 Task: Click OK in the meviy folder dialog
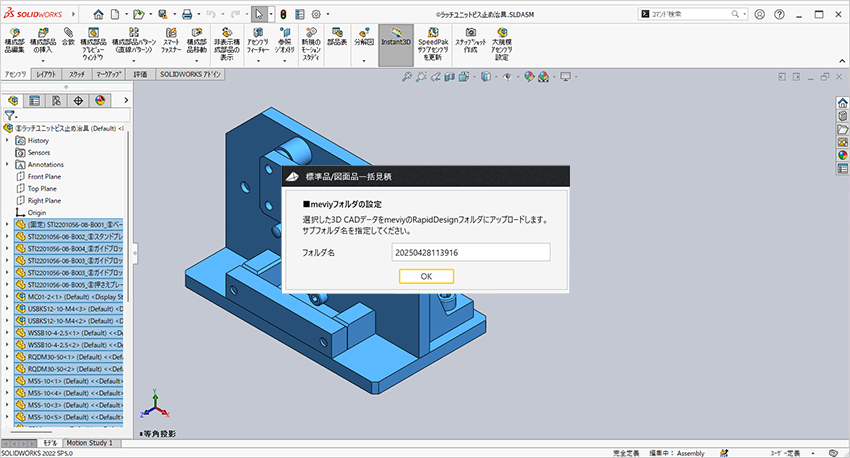pyautogui.click(x=426, y=276)
